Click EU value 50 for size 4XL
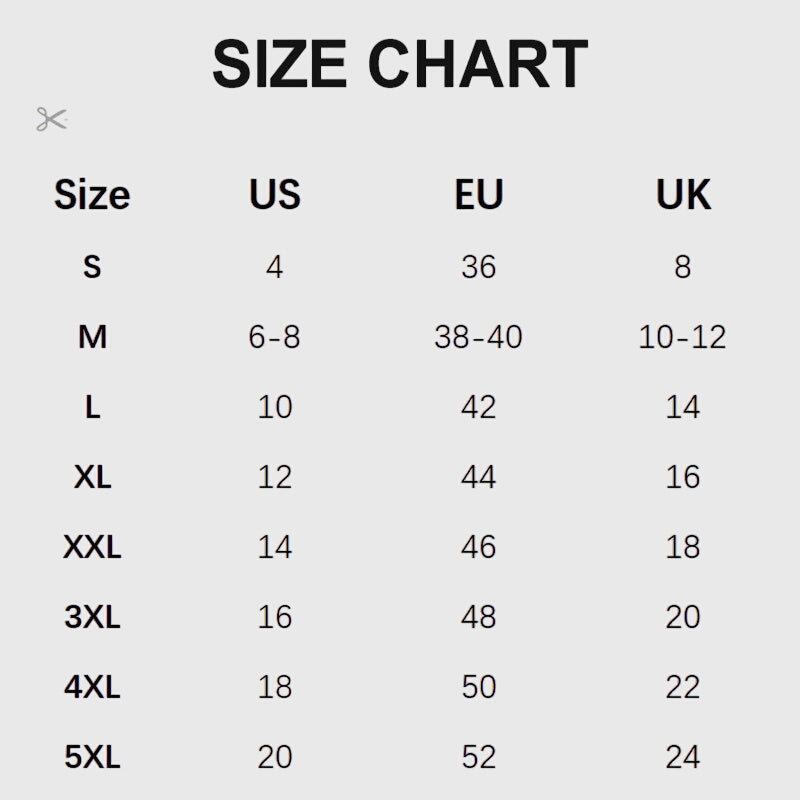 (x=478, y=687)
